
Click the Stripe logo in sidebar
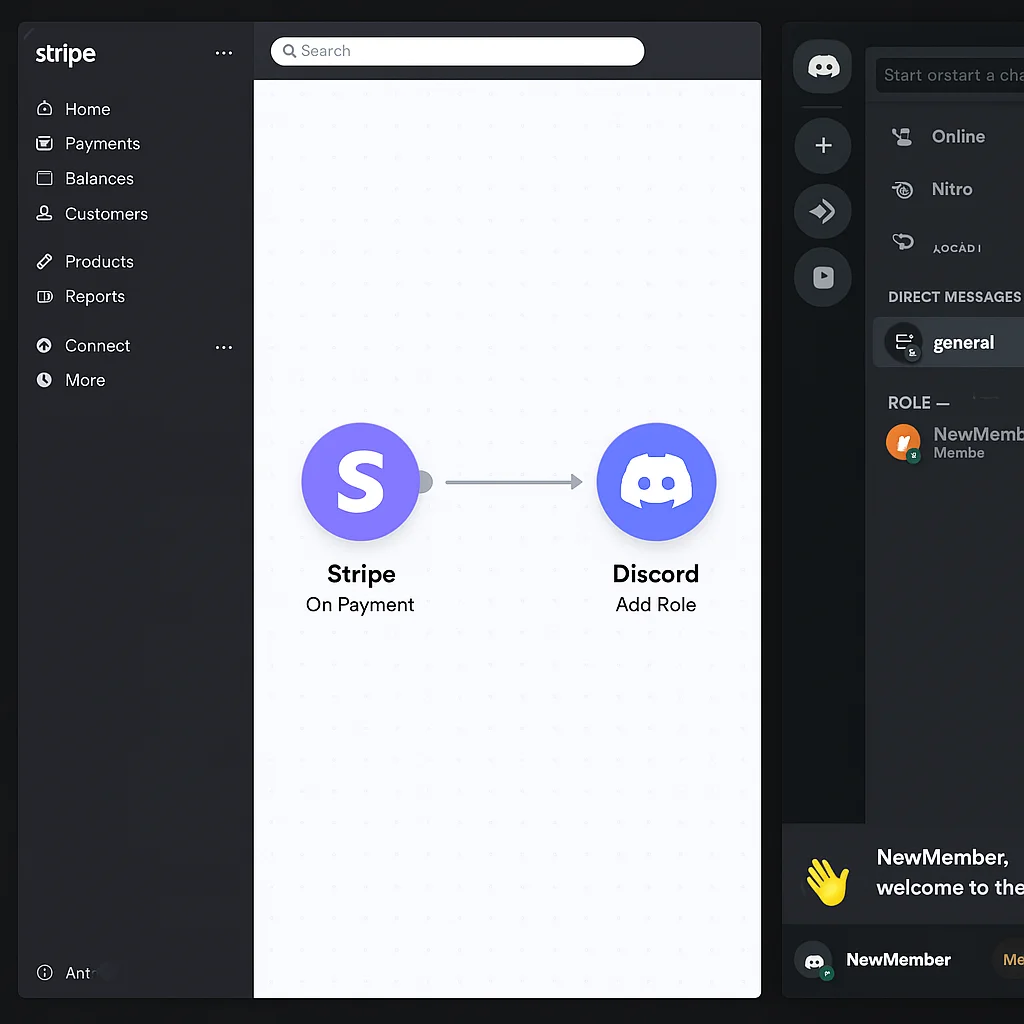(65, 54)
